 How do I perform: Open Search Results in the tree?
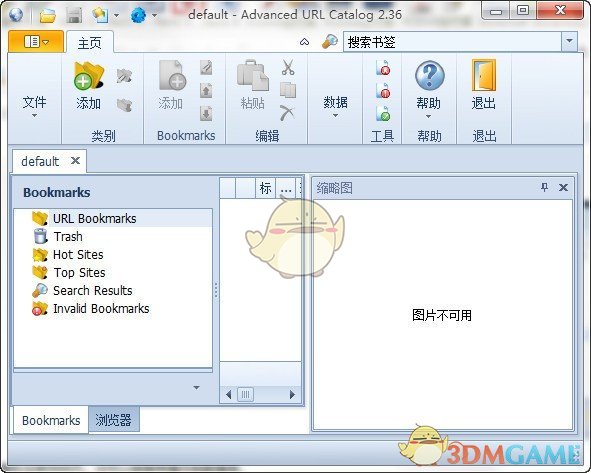tap(93, 291)
